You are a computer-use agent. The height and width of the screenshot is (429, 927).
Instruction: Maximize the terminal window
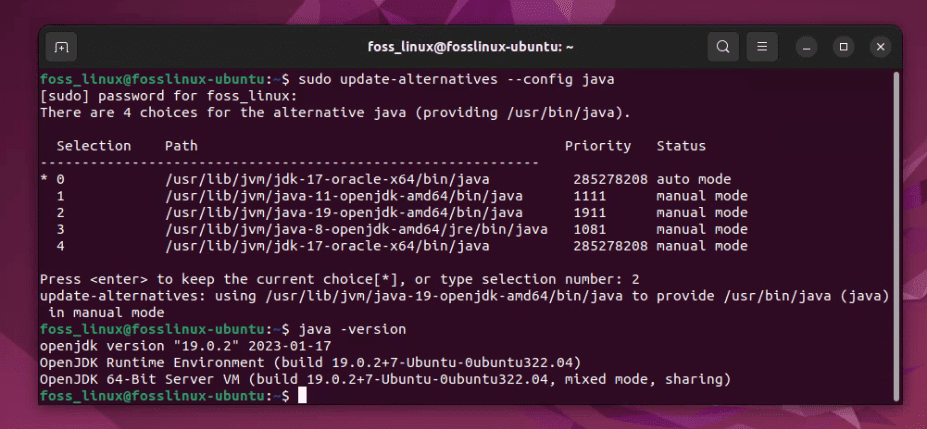[843, 47]
